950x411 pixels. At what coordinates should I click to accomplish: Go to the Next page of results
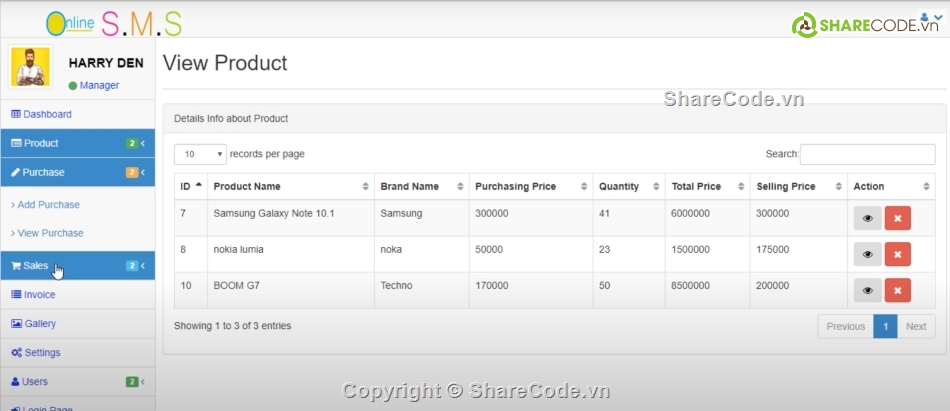pyautogui.click(x=915, y=326)
